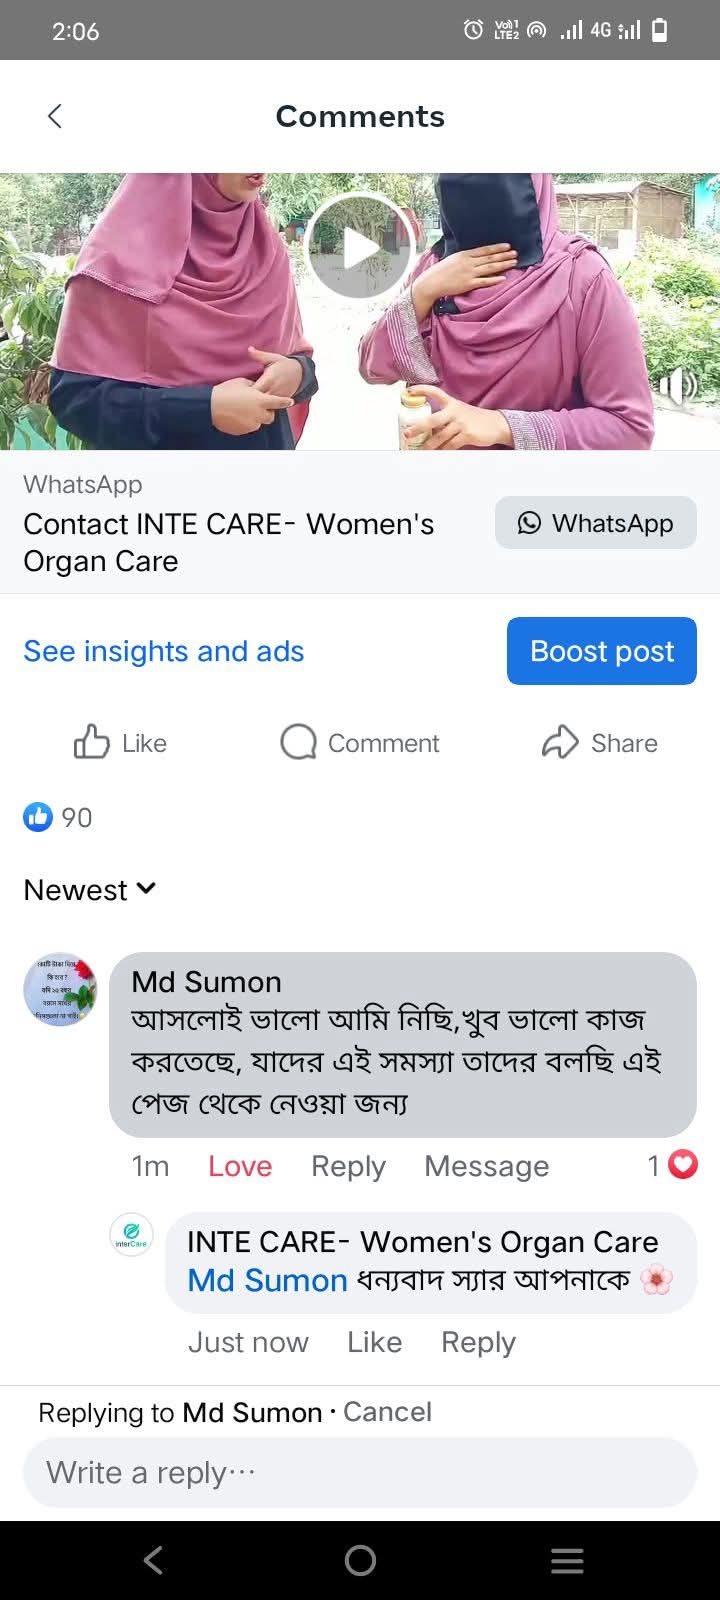Toggle Love reaction on Md Sumon's comment

click(240, 1166)
